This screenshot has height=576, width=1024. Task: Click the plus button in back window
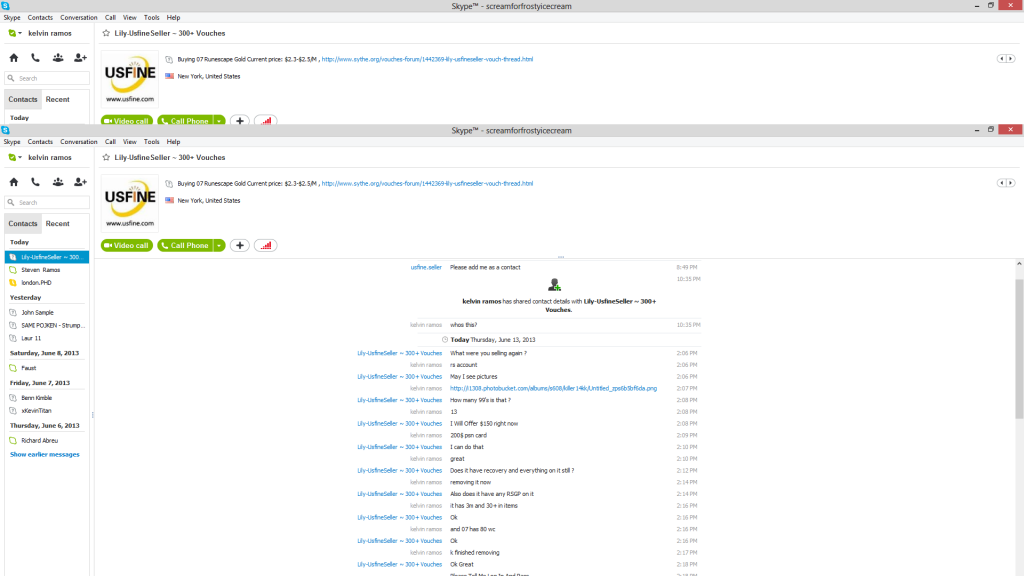[240, 121]
